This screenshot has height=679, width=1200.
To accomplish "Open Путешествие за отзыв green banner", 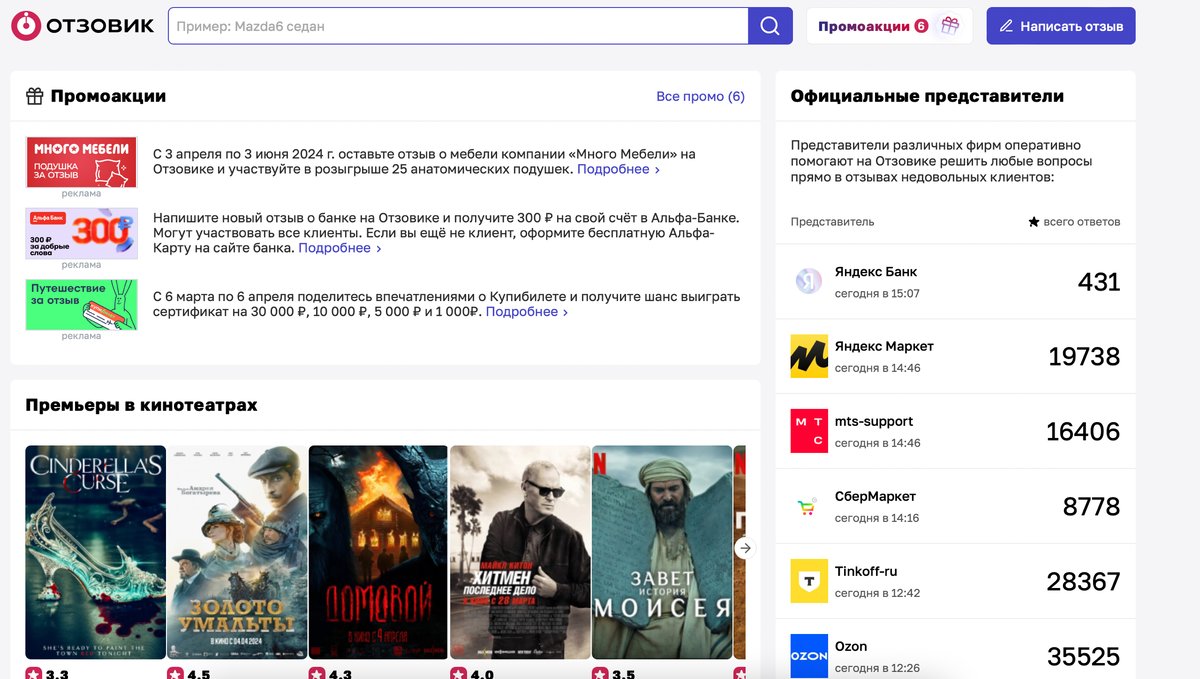I will coord(81,305).
